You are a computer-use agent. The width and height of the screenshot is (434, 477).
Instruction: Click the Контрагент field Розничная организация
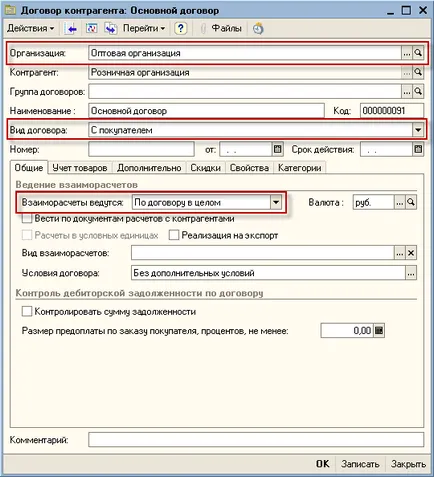[245, 72]
